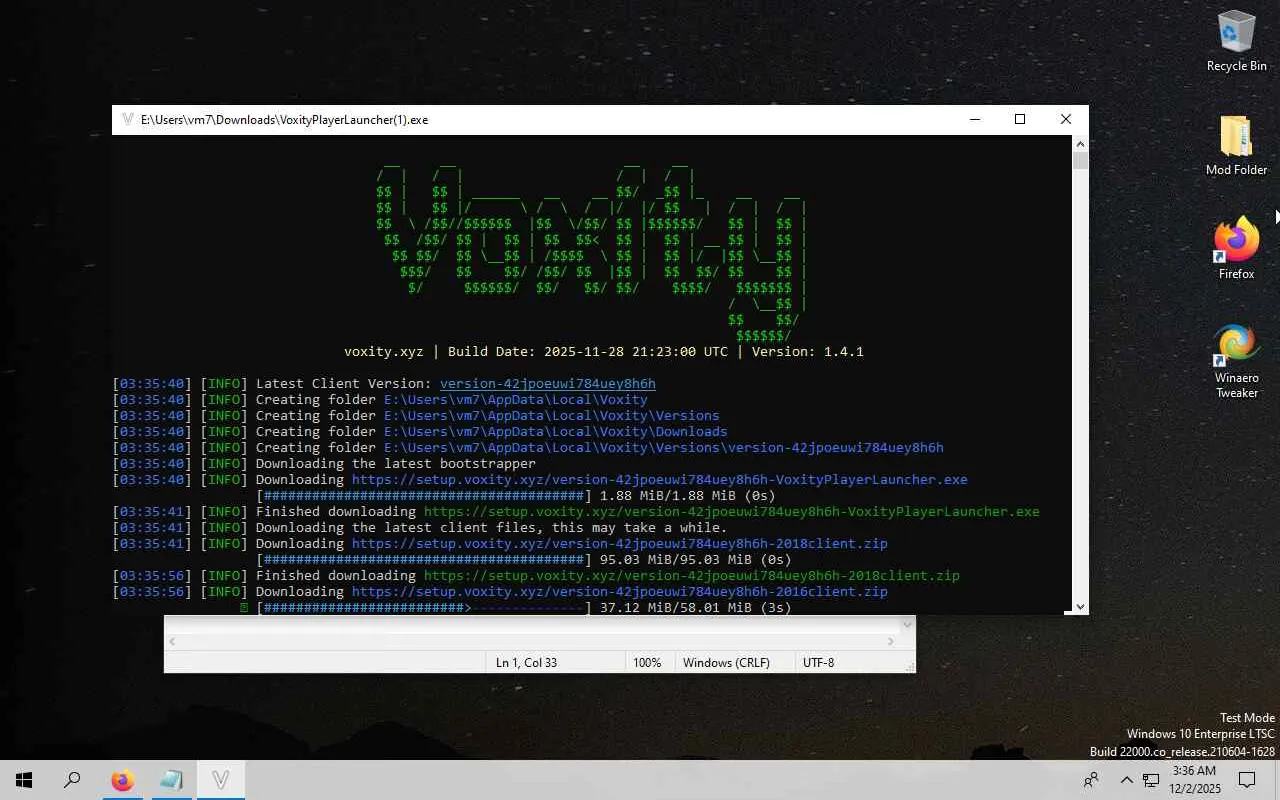This screenshot has height=800, width=1280.
Task: Click the 1.88 MiB completed progress bar
Action: coord(424,496)
